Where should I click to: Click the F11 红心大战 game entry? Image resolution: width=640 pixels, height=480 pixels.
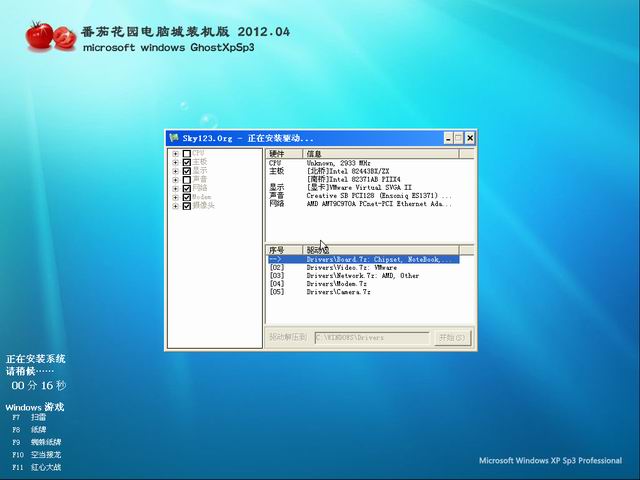coord(37,467)
